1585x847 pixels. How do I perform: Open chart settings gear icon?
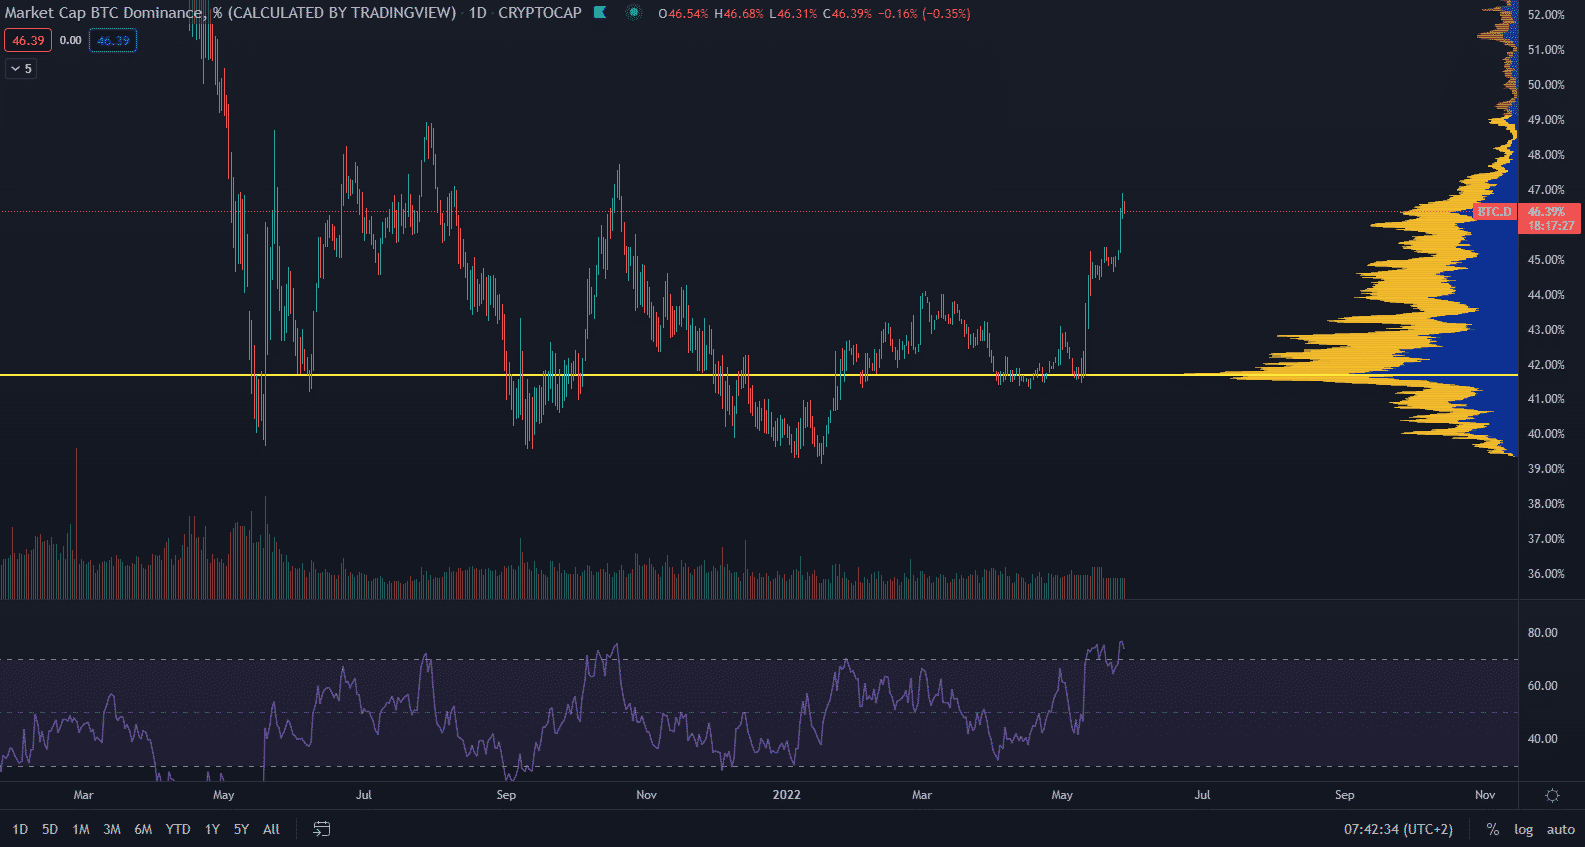click(1552, 795)
